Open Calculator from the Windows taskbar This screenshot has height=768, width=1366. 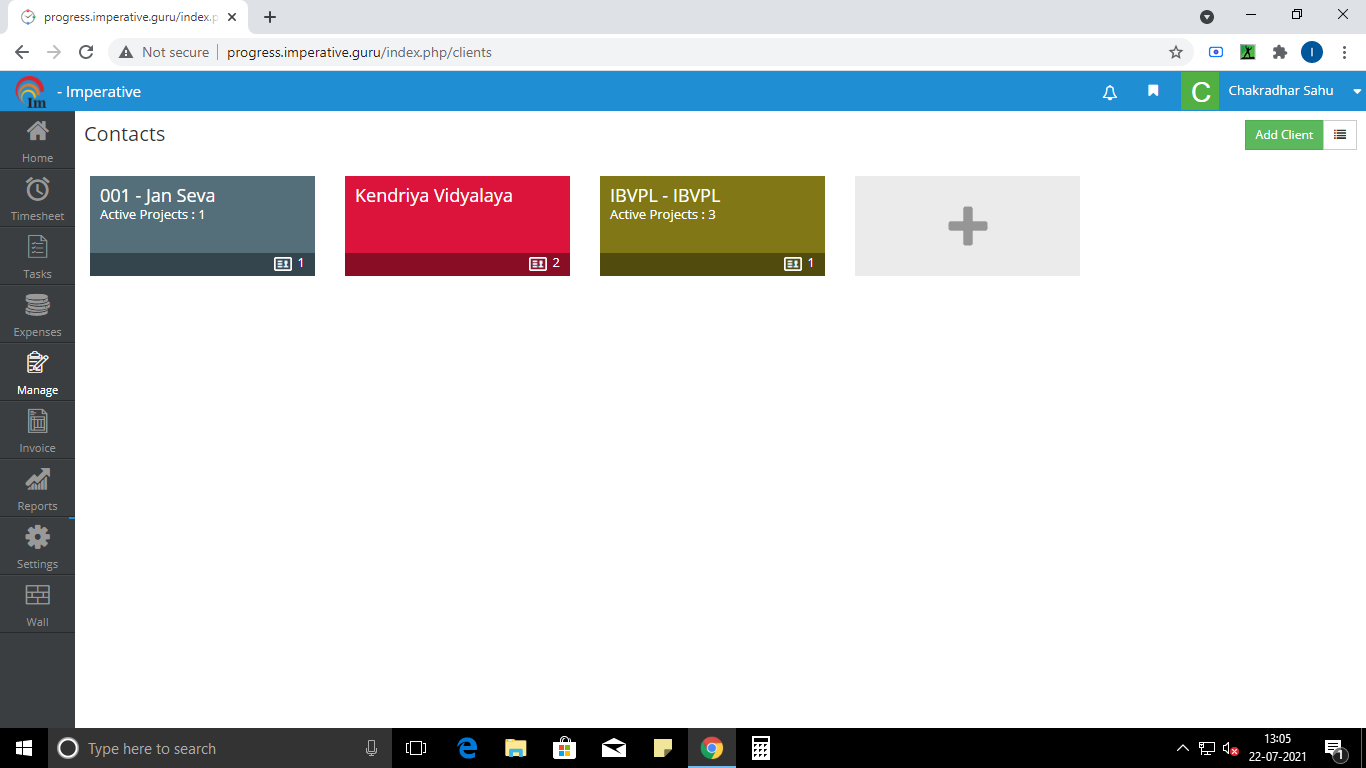pos(760,748)
